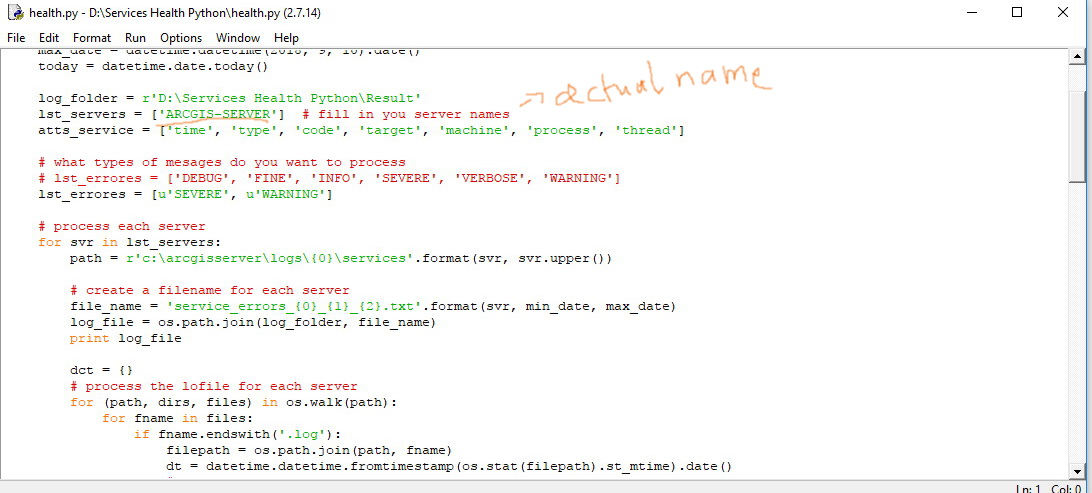Click the commented lst_errores line with 'DEBUG'
Screen dimensions: 1092x493
tap(329, 178)
